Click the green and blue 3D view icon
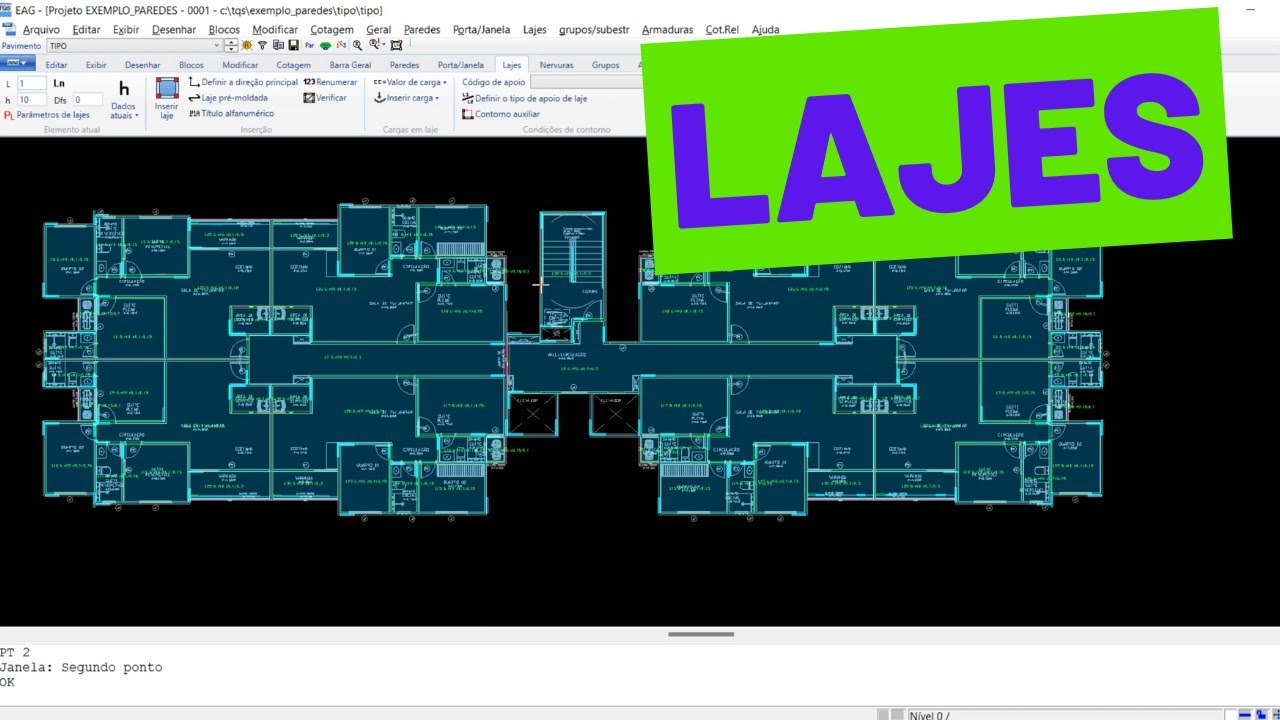 [x=326, y=45]
